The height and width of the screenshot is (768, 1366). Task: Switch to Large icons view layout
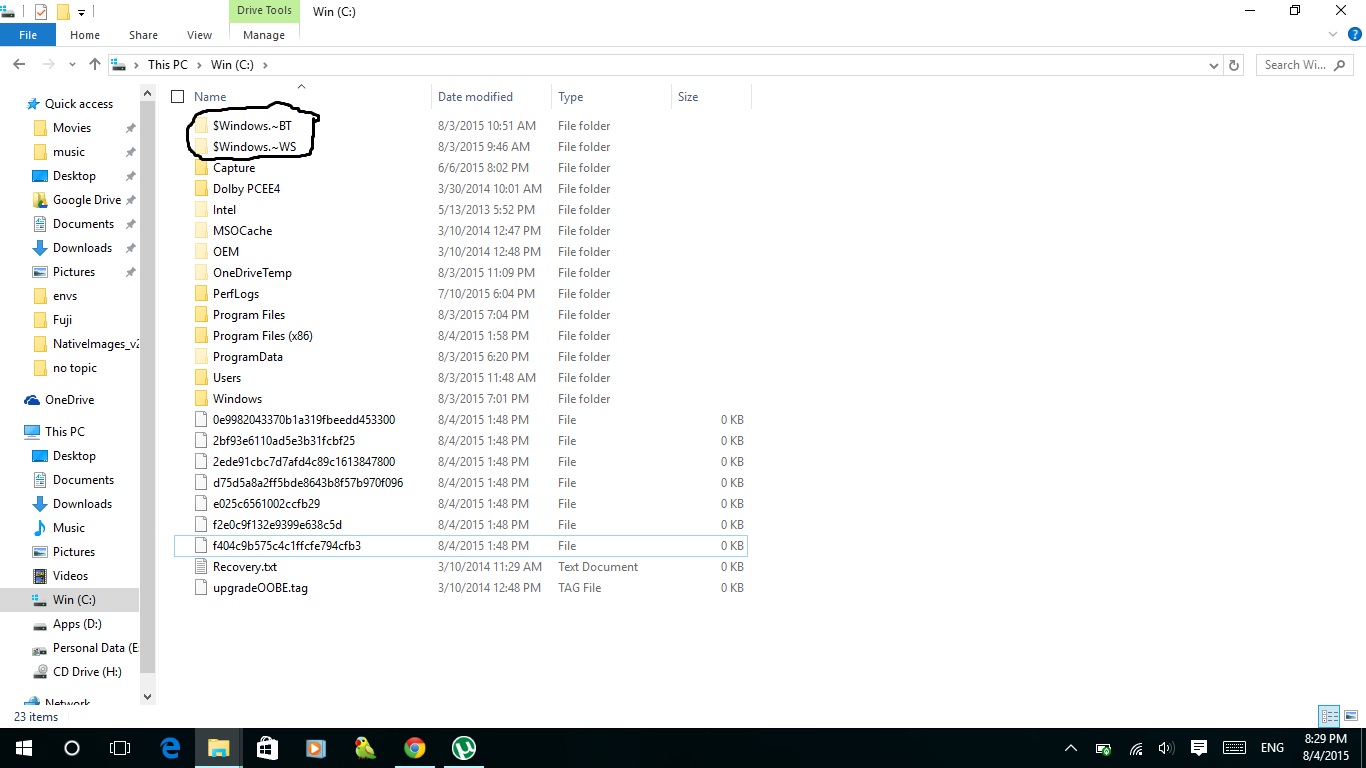pos(1351,716)
